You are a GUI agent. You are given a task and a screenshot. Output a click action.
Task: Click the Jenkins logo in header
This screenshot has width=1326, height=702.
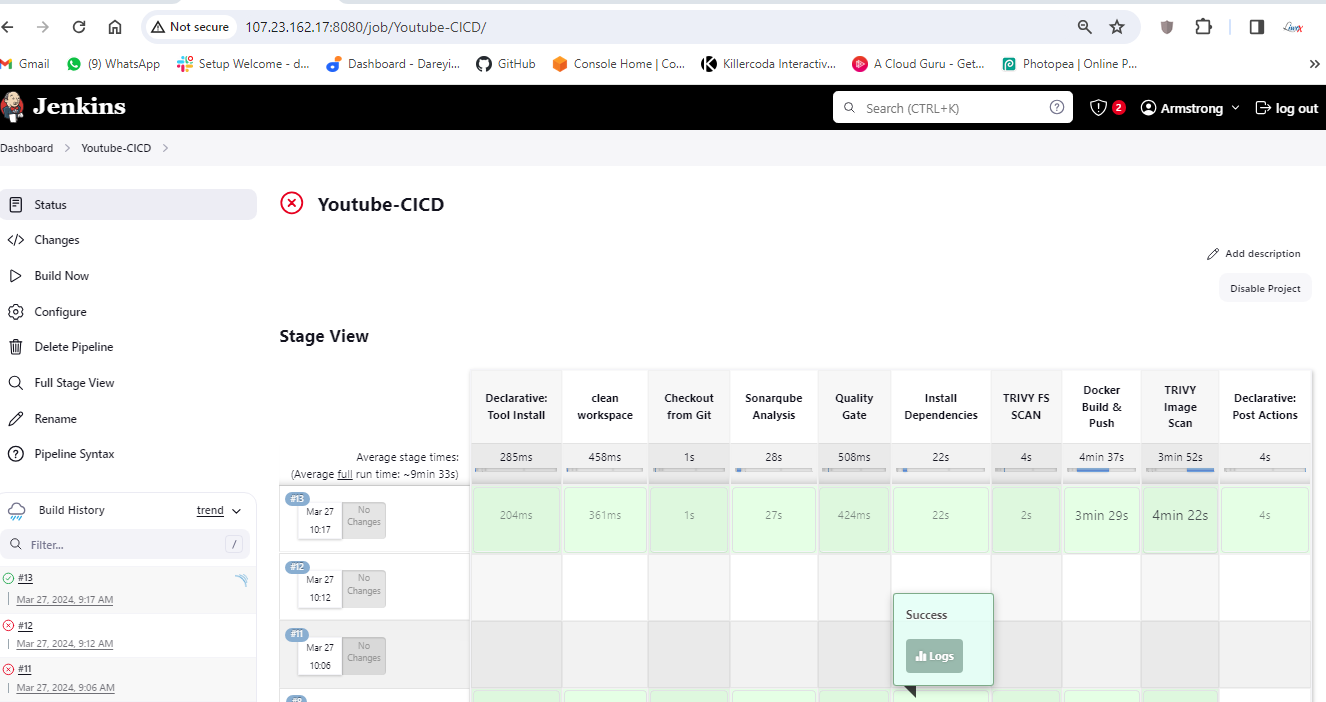coord(64,107)
